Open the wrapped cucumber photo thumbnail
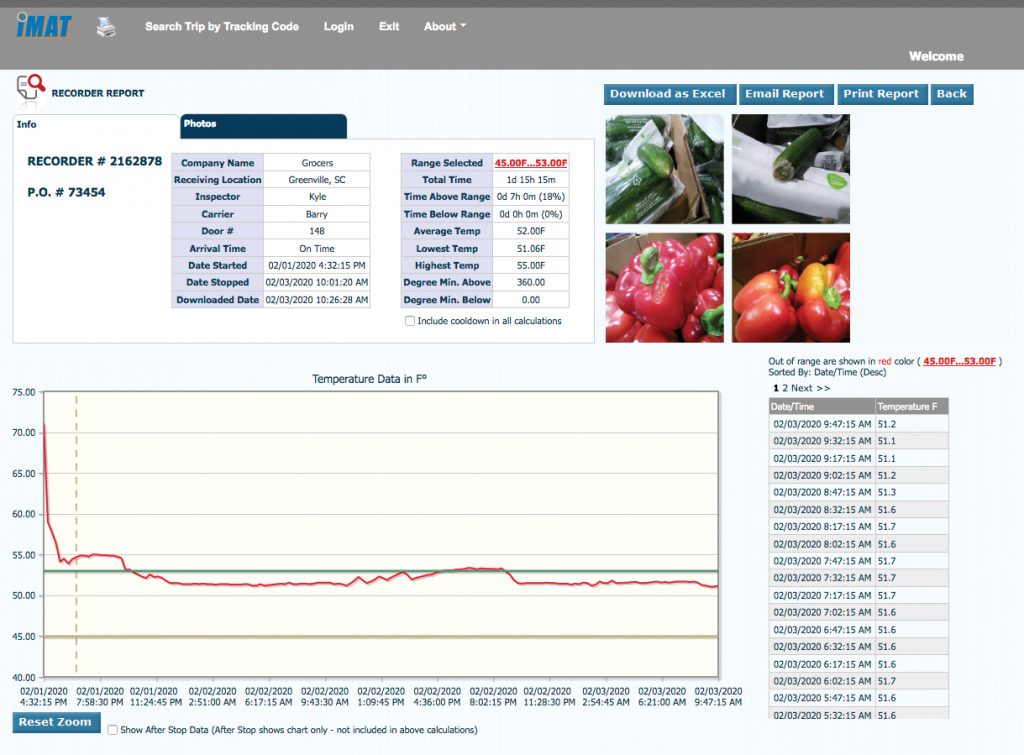Viewport: 1024px width, 755px height. tap(790, 169)
